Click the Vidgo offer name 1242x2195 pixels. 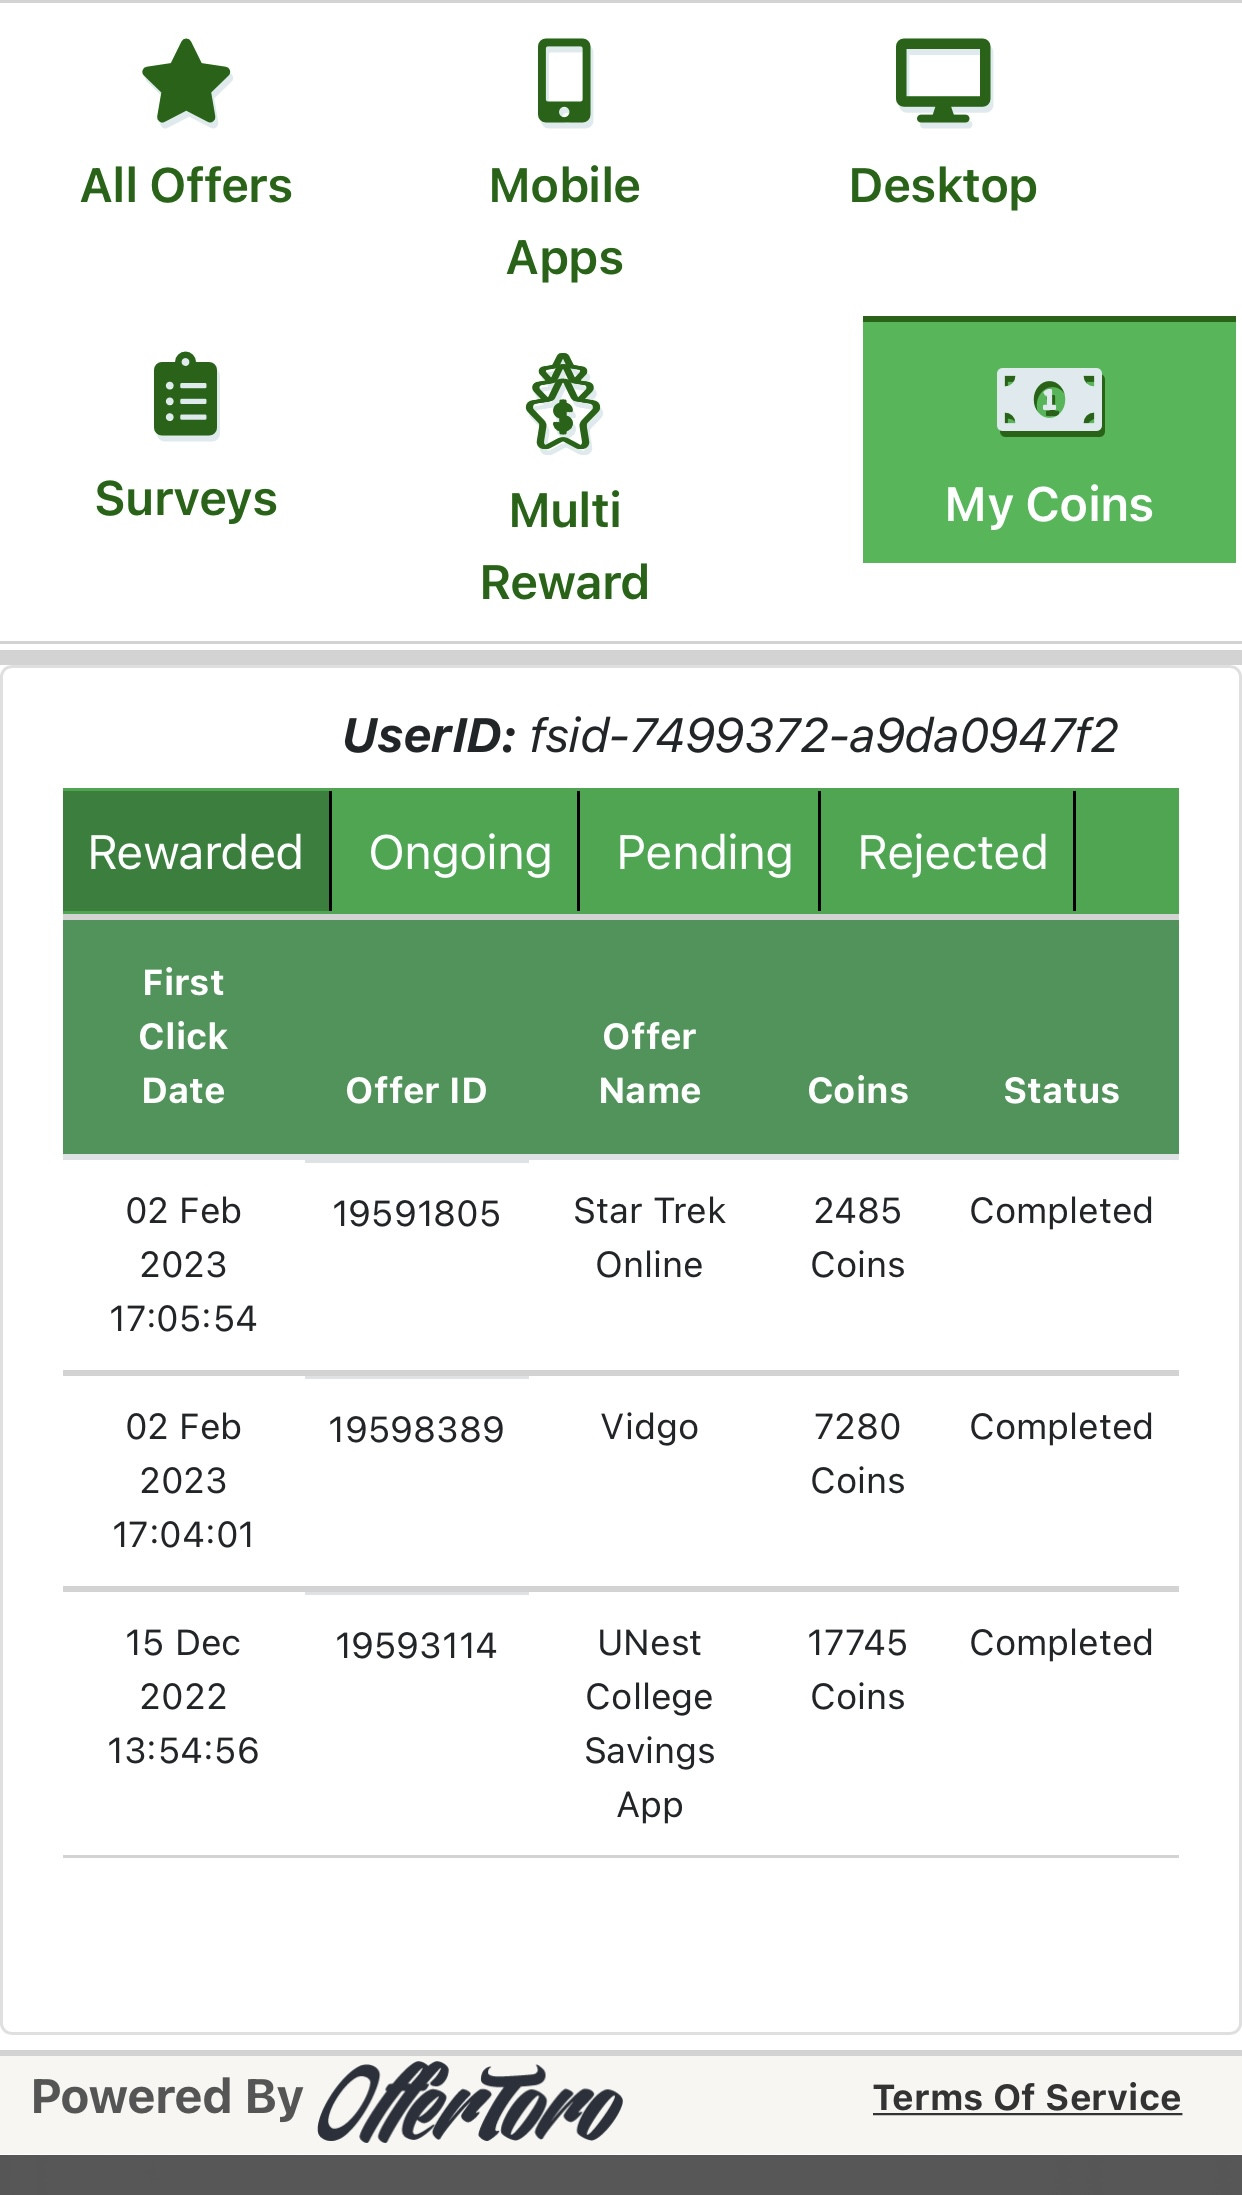click(650, 1427)
